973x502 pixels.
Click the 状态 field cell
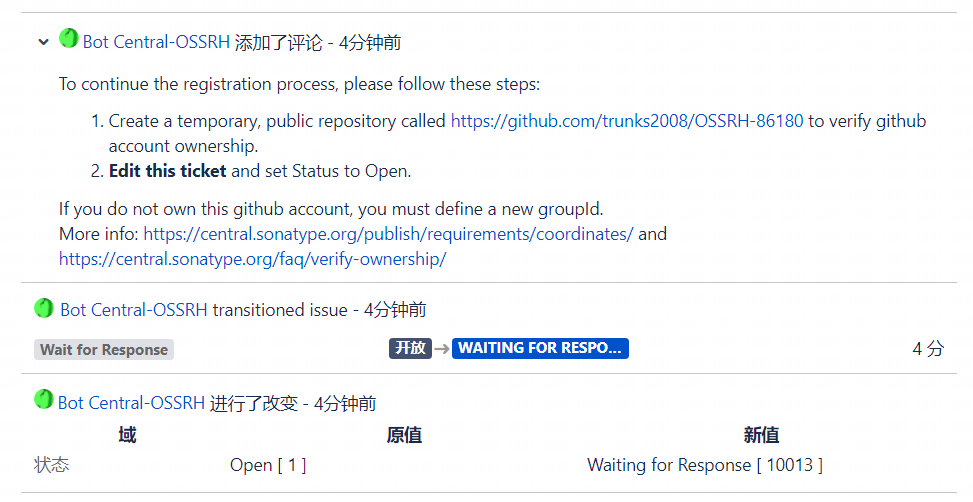point(52,465)
